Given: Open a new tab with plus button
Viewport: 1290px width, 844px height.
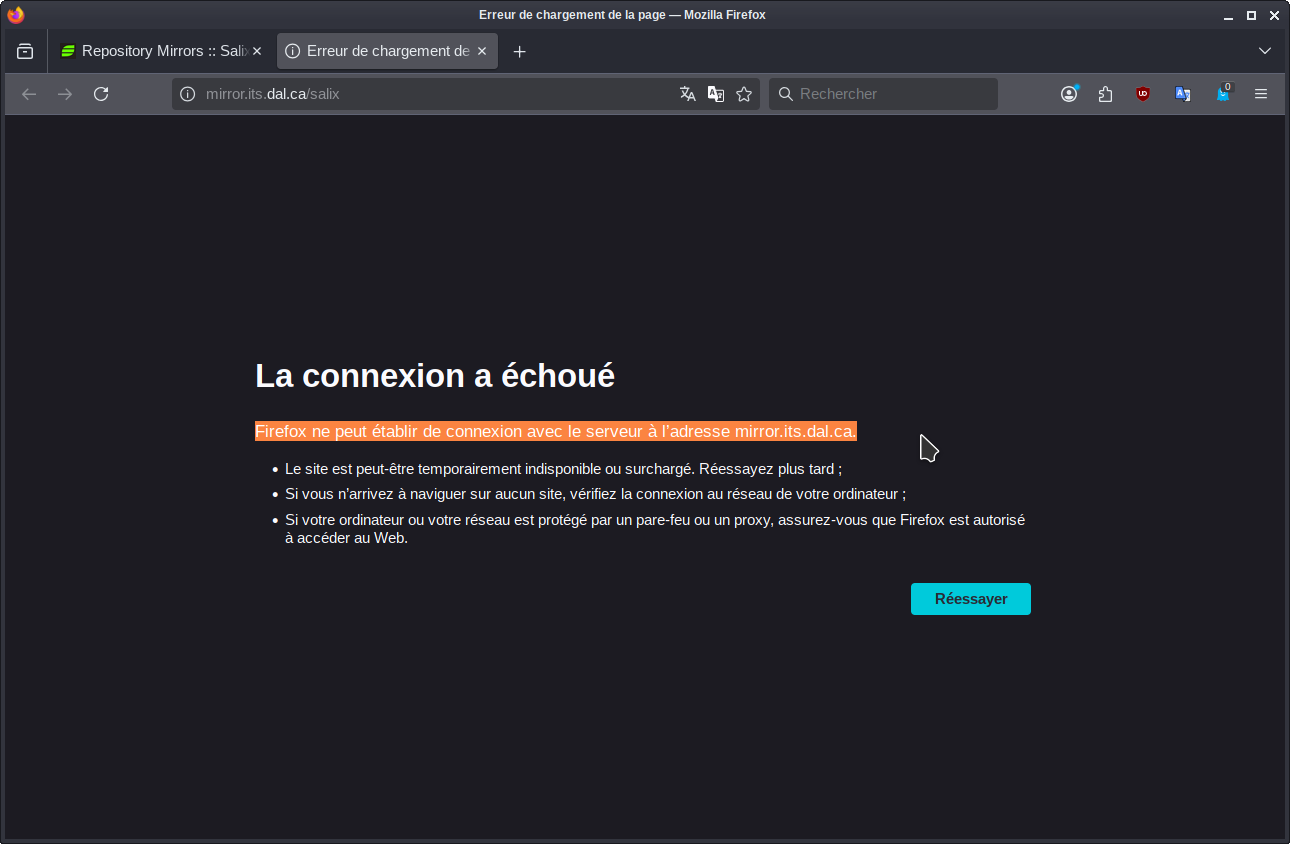Looking at the screenshot, I should pyautogui.click(x=519, y=51).
